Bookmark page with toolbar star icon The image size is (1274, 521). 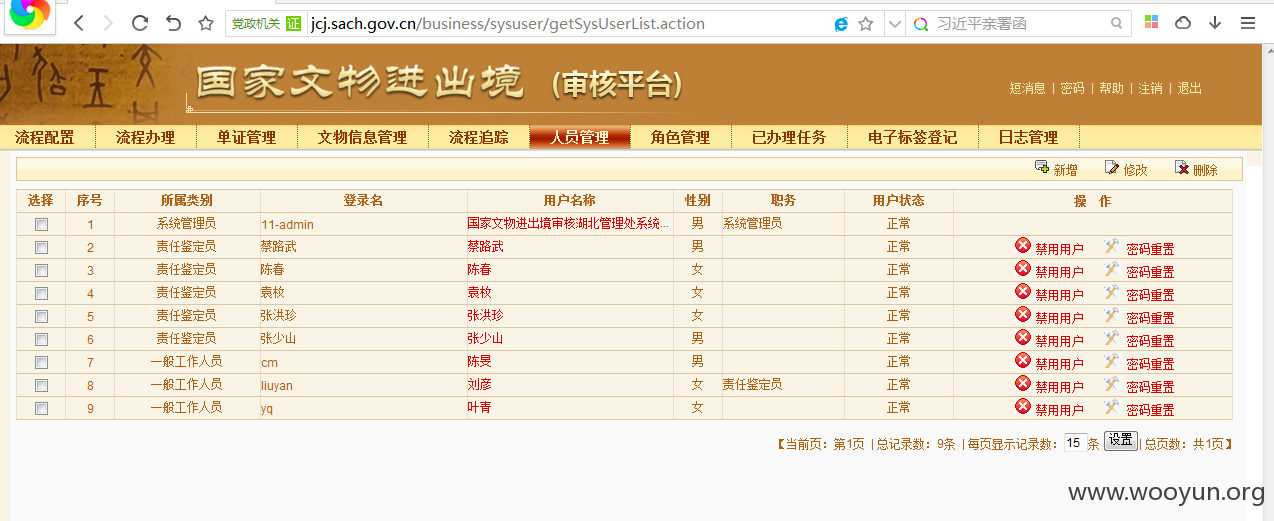[206, 23]
